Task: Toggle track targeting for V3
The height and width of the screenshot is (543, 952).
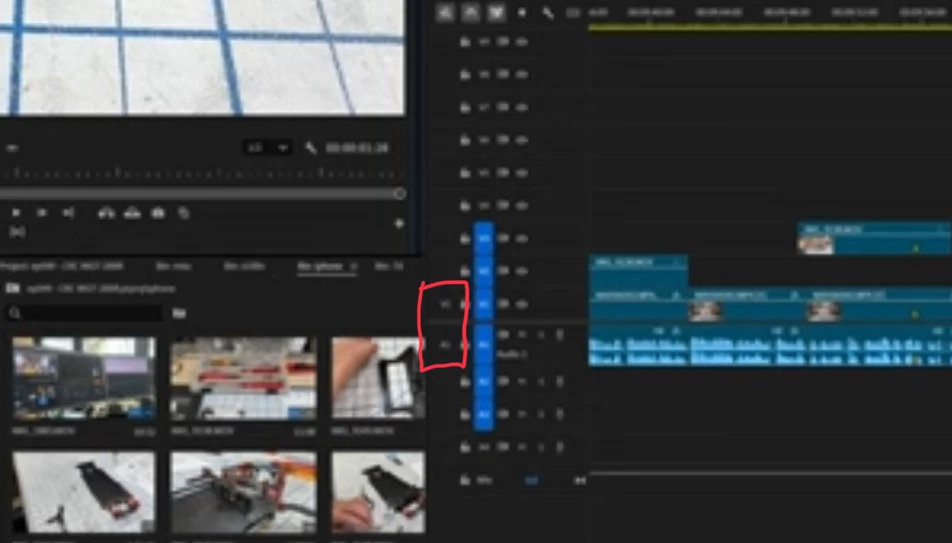Action: tap(484, 238)
